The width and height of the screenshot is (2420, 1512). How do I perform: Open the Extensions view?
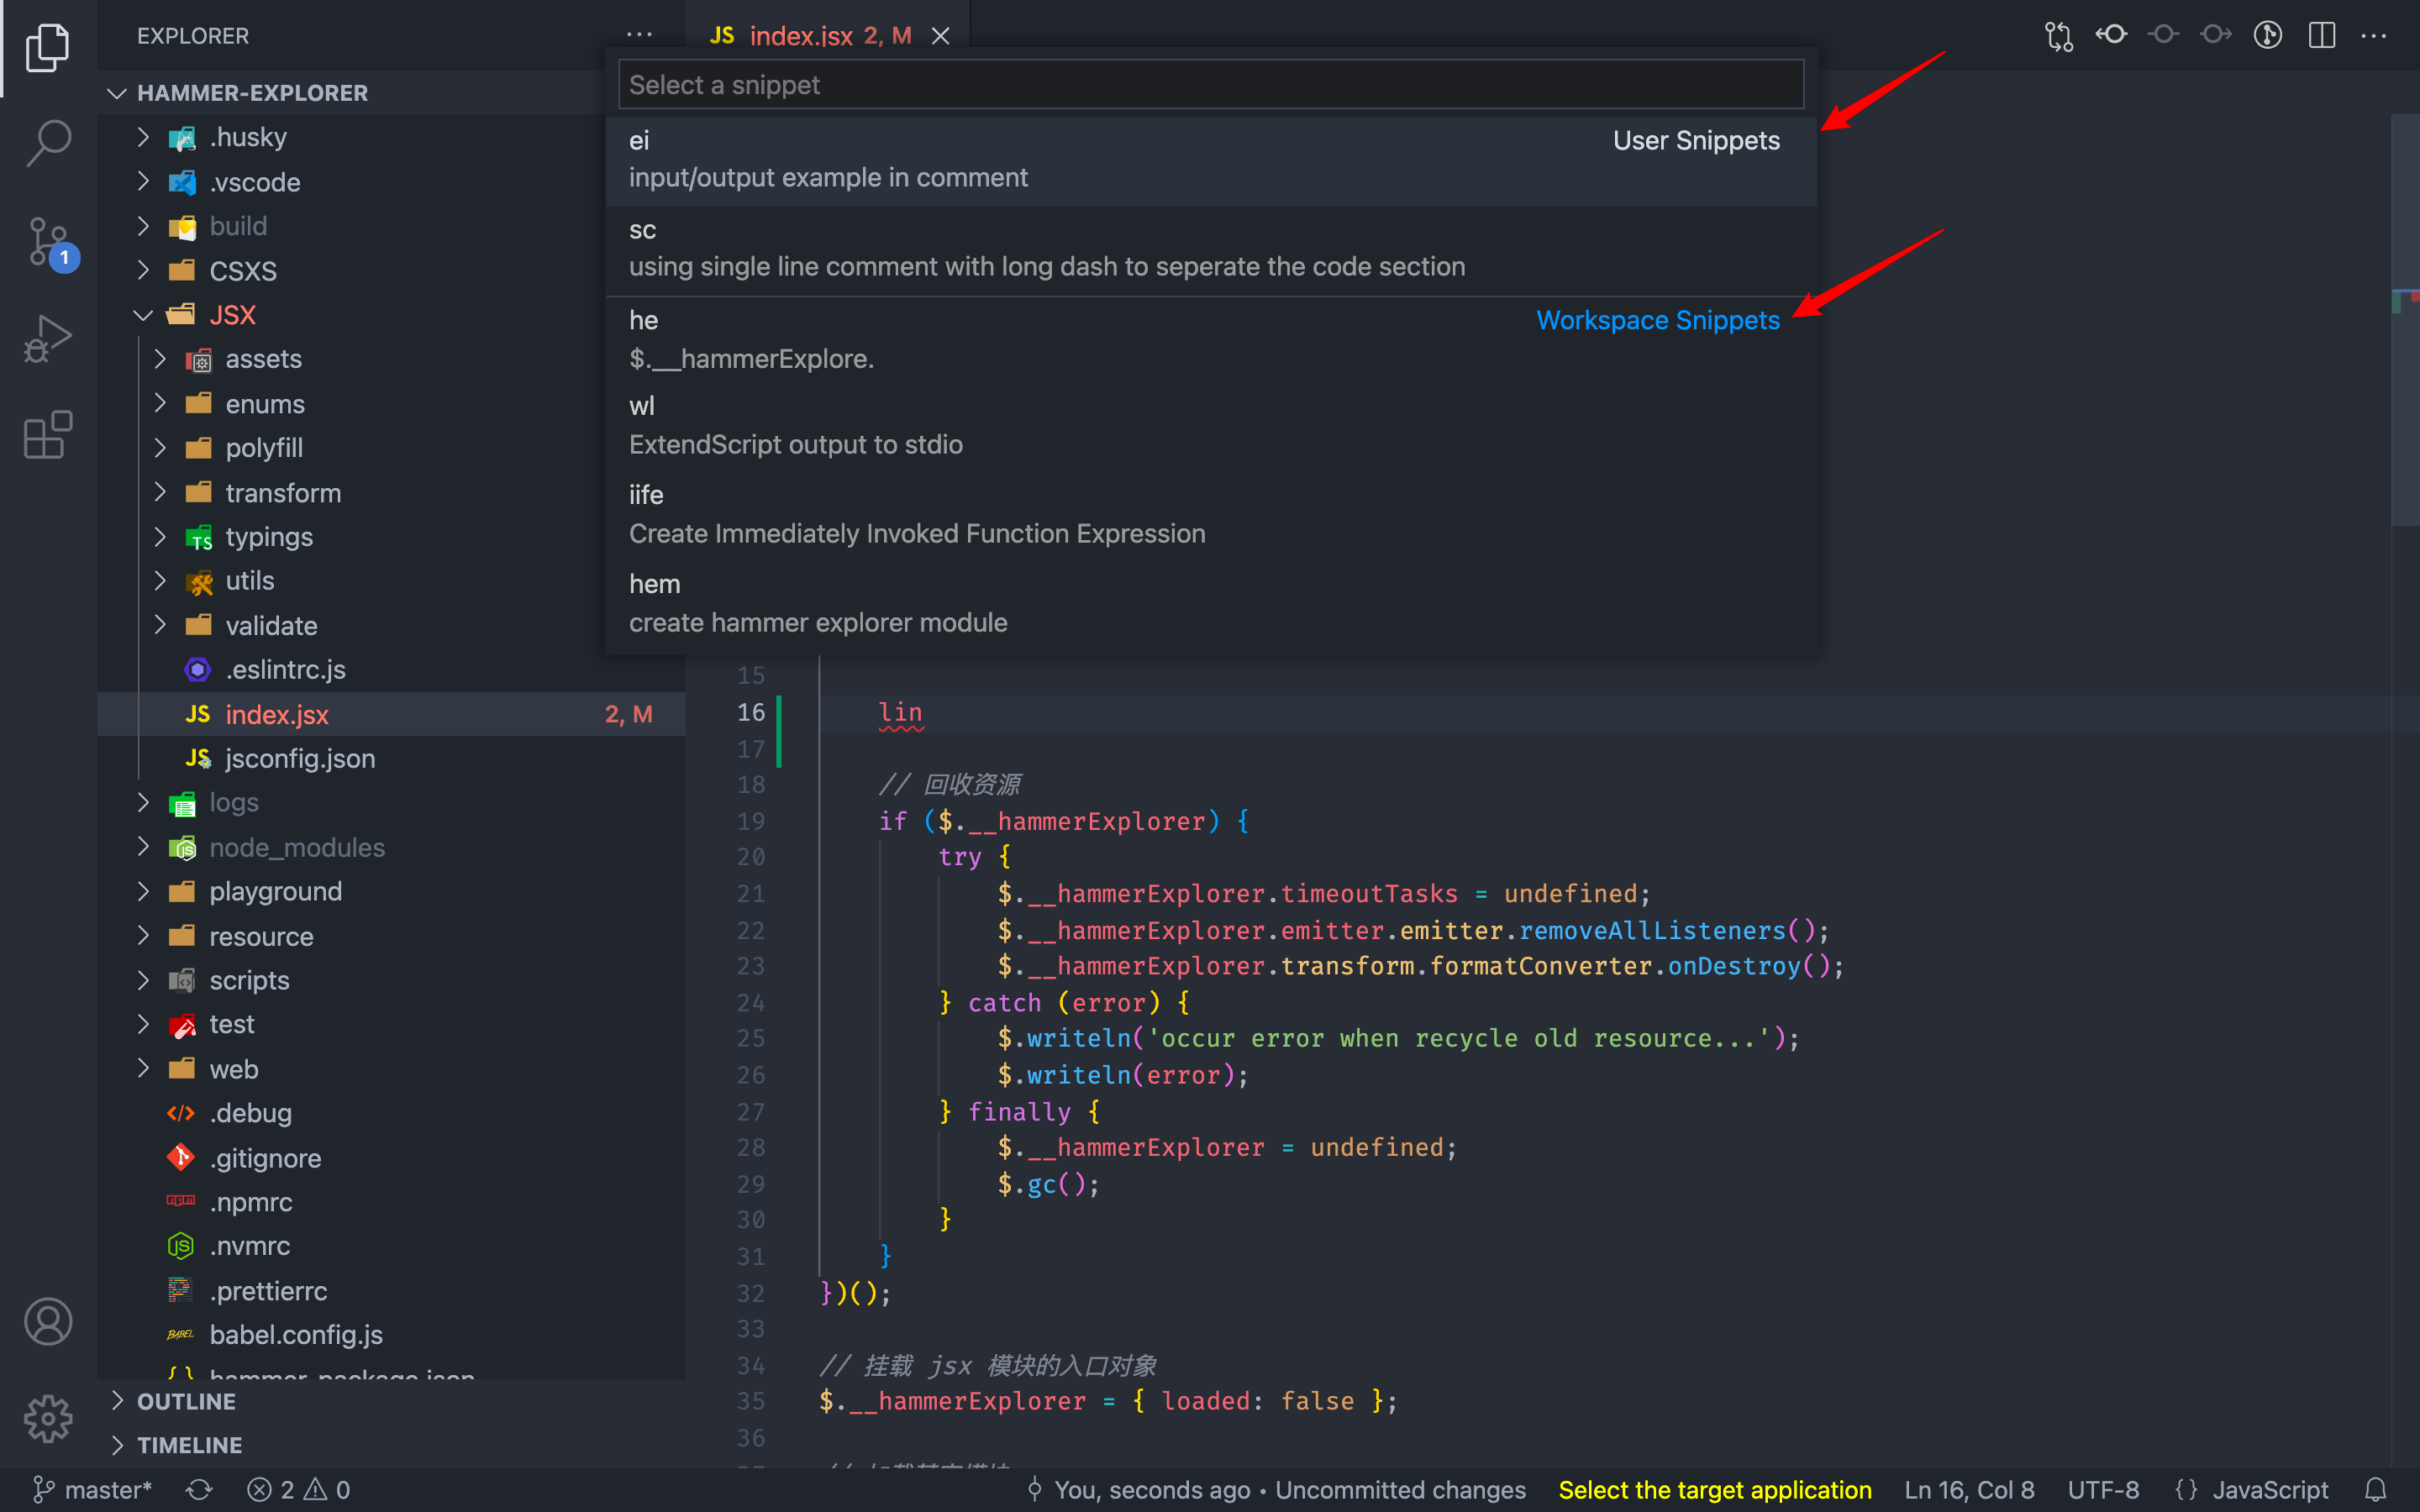coord(46,434)
